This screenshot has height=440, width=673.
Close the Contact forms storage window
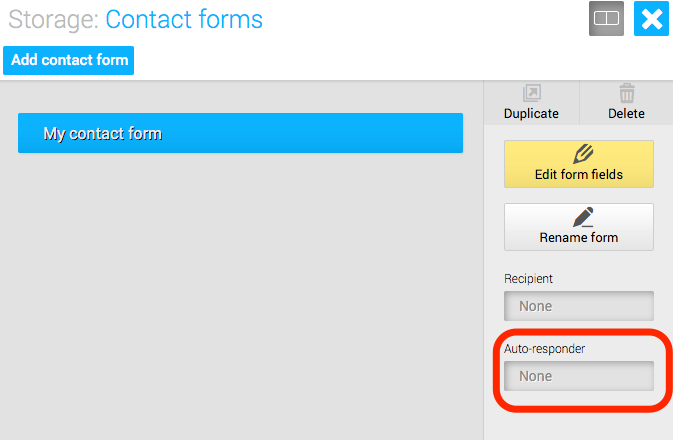pos(651,18)
